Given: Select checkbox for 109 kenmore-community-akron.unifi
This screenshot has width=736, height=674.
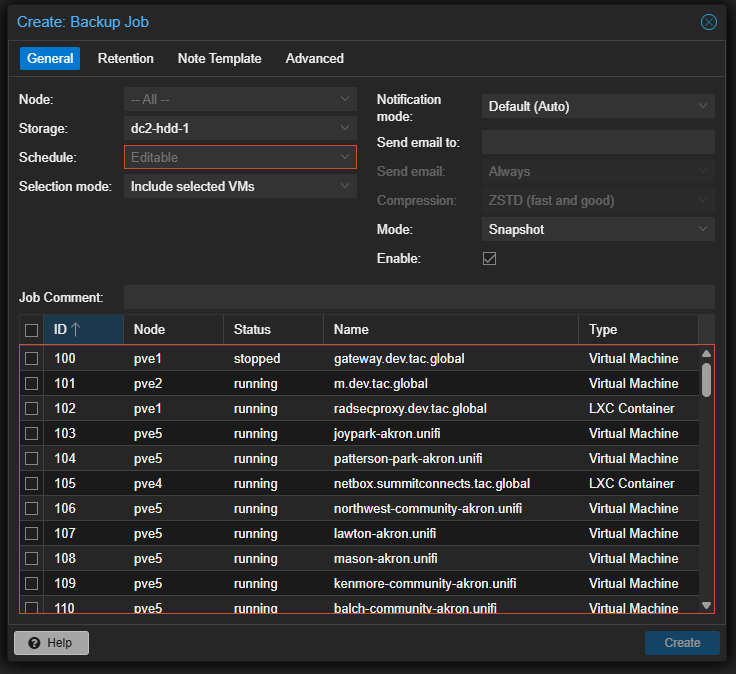Looking at the screenshot, I should (31, 583).
